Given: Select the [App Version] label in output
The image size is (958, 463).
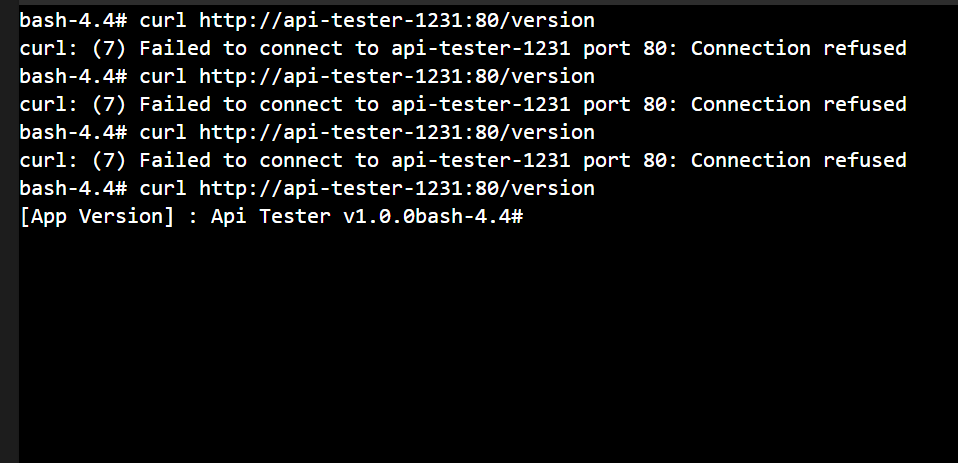Looking at the screenshot, I should click(97, 216).
